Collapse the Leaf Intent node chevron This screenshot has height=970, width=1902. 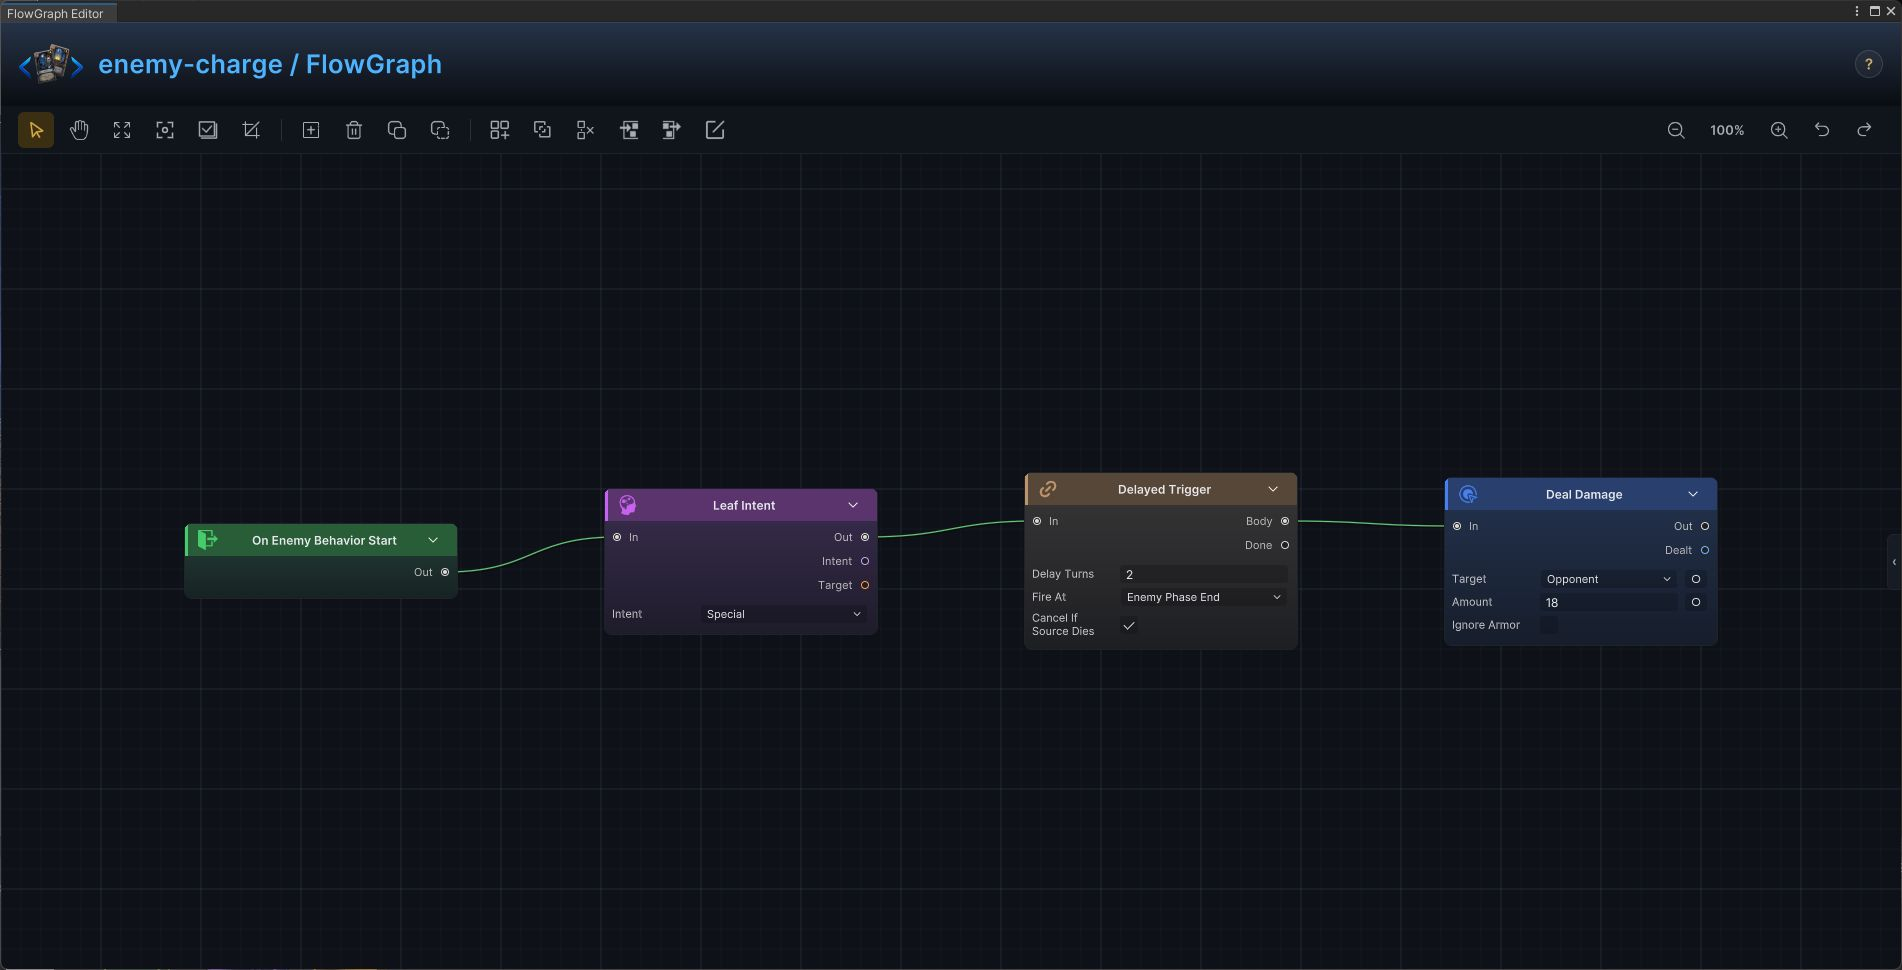tap(853, 505)
